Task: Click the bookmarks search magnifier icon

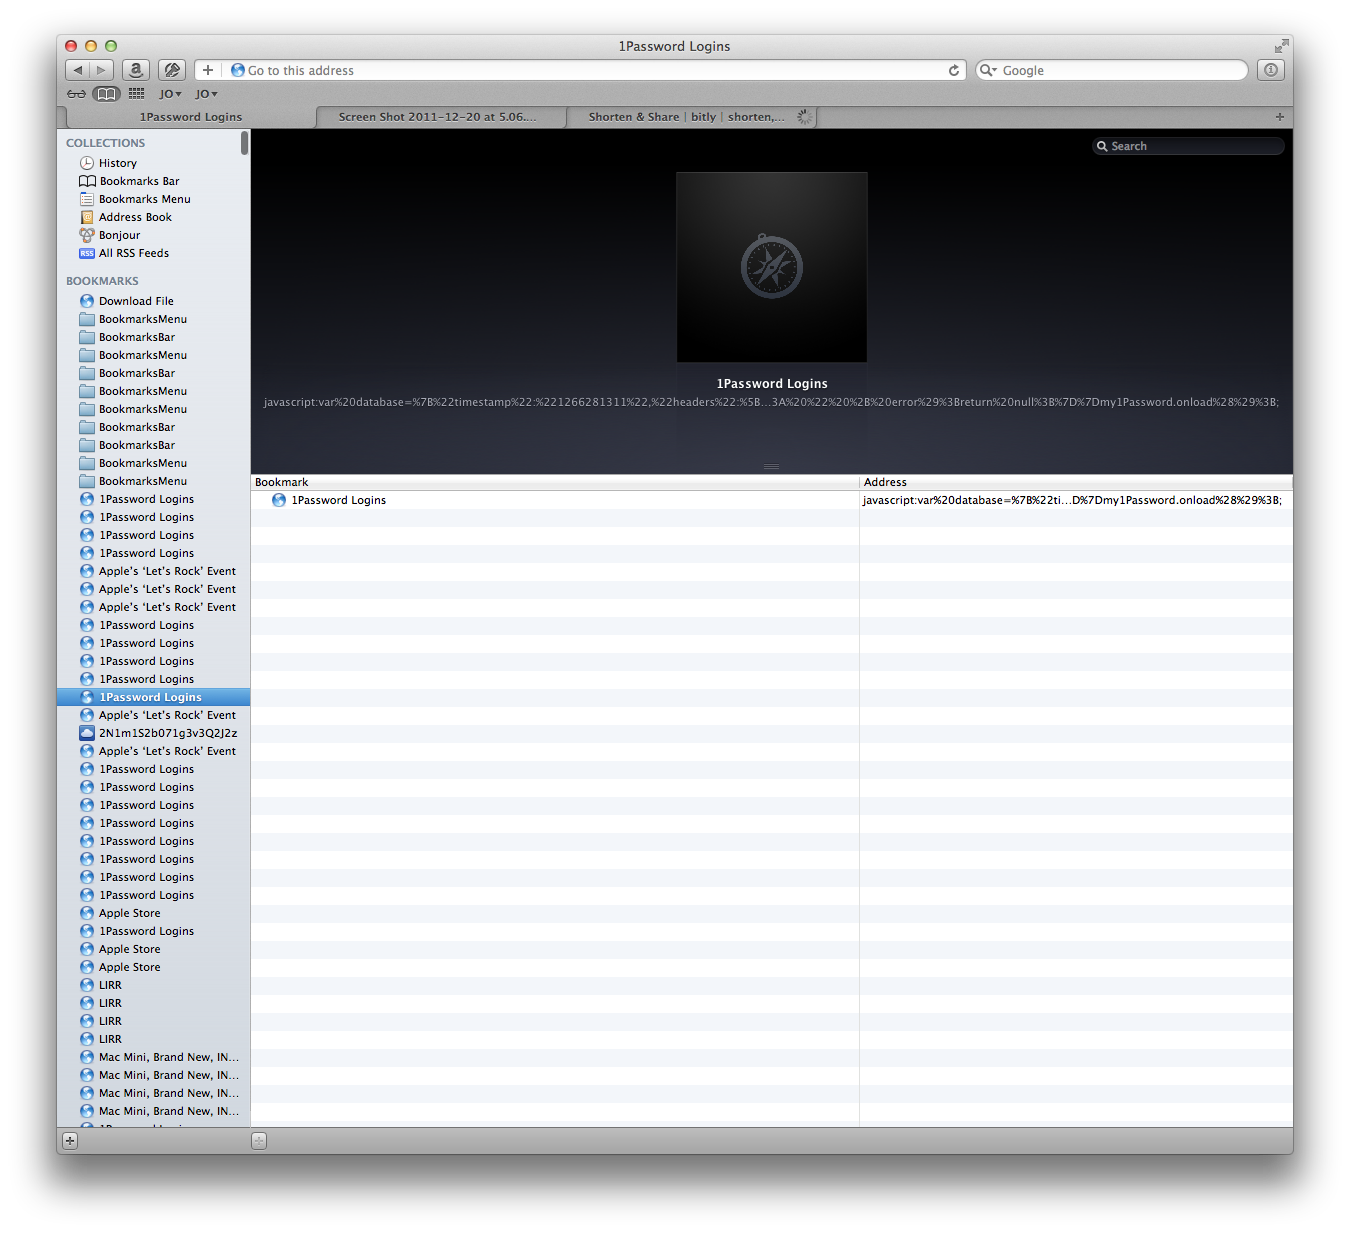Action: pyautogui.click(x=1102, y=146)
